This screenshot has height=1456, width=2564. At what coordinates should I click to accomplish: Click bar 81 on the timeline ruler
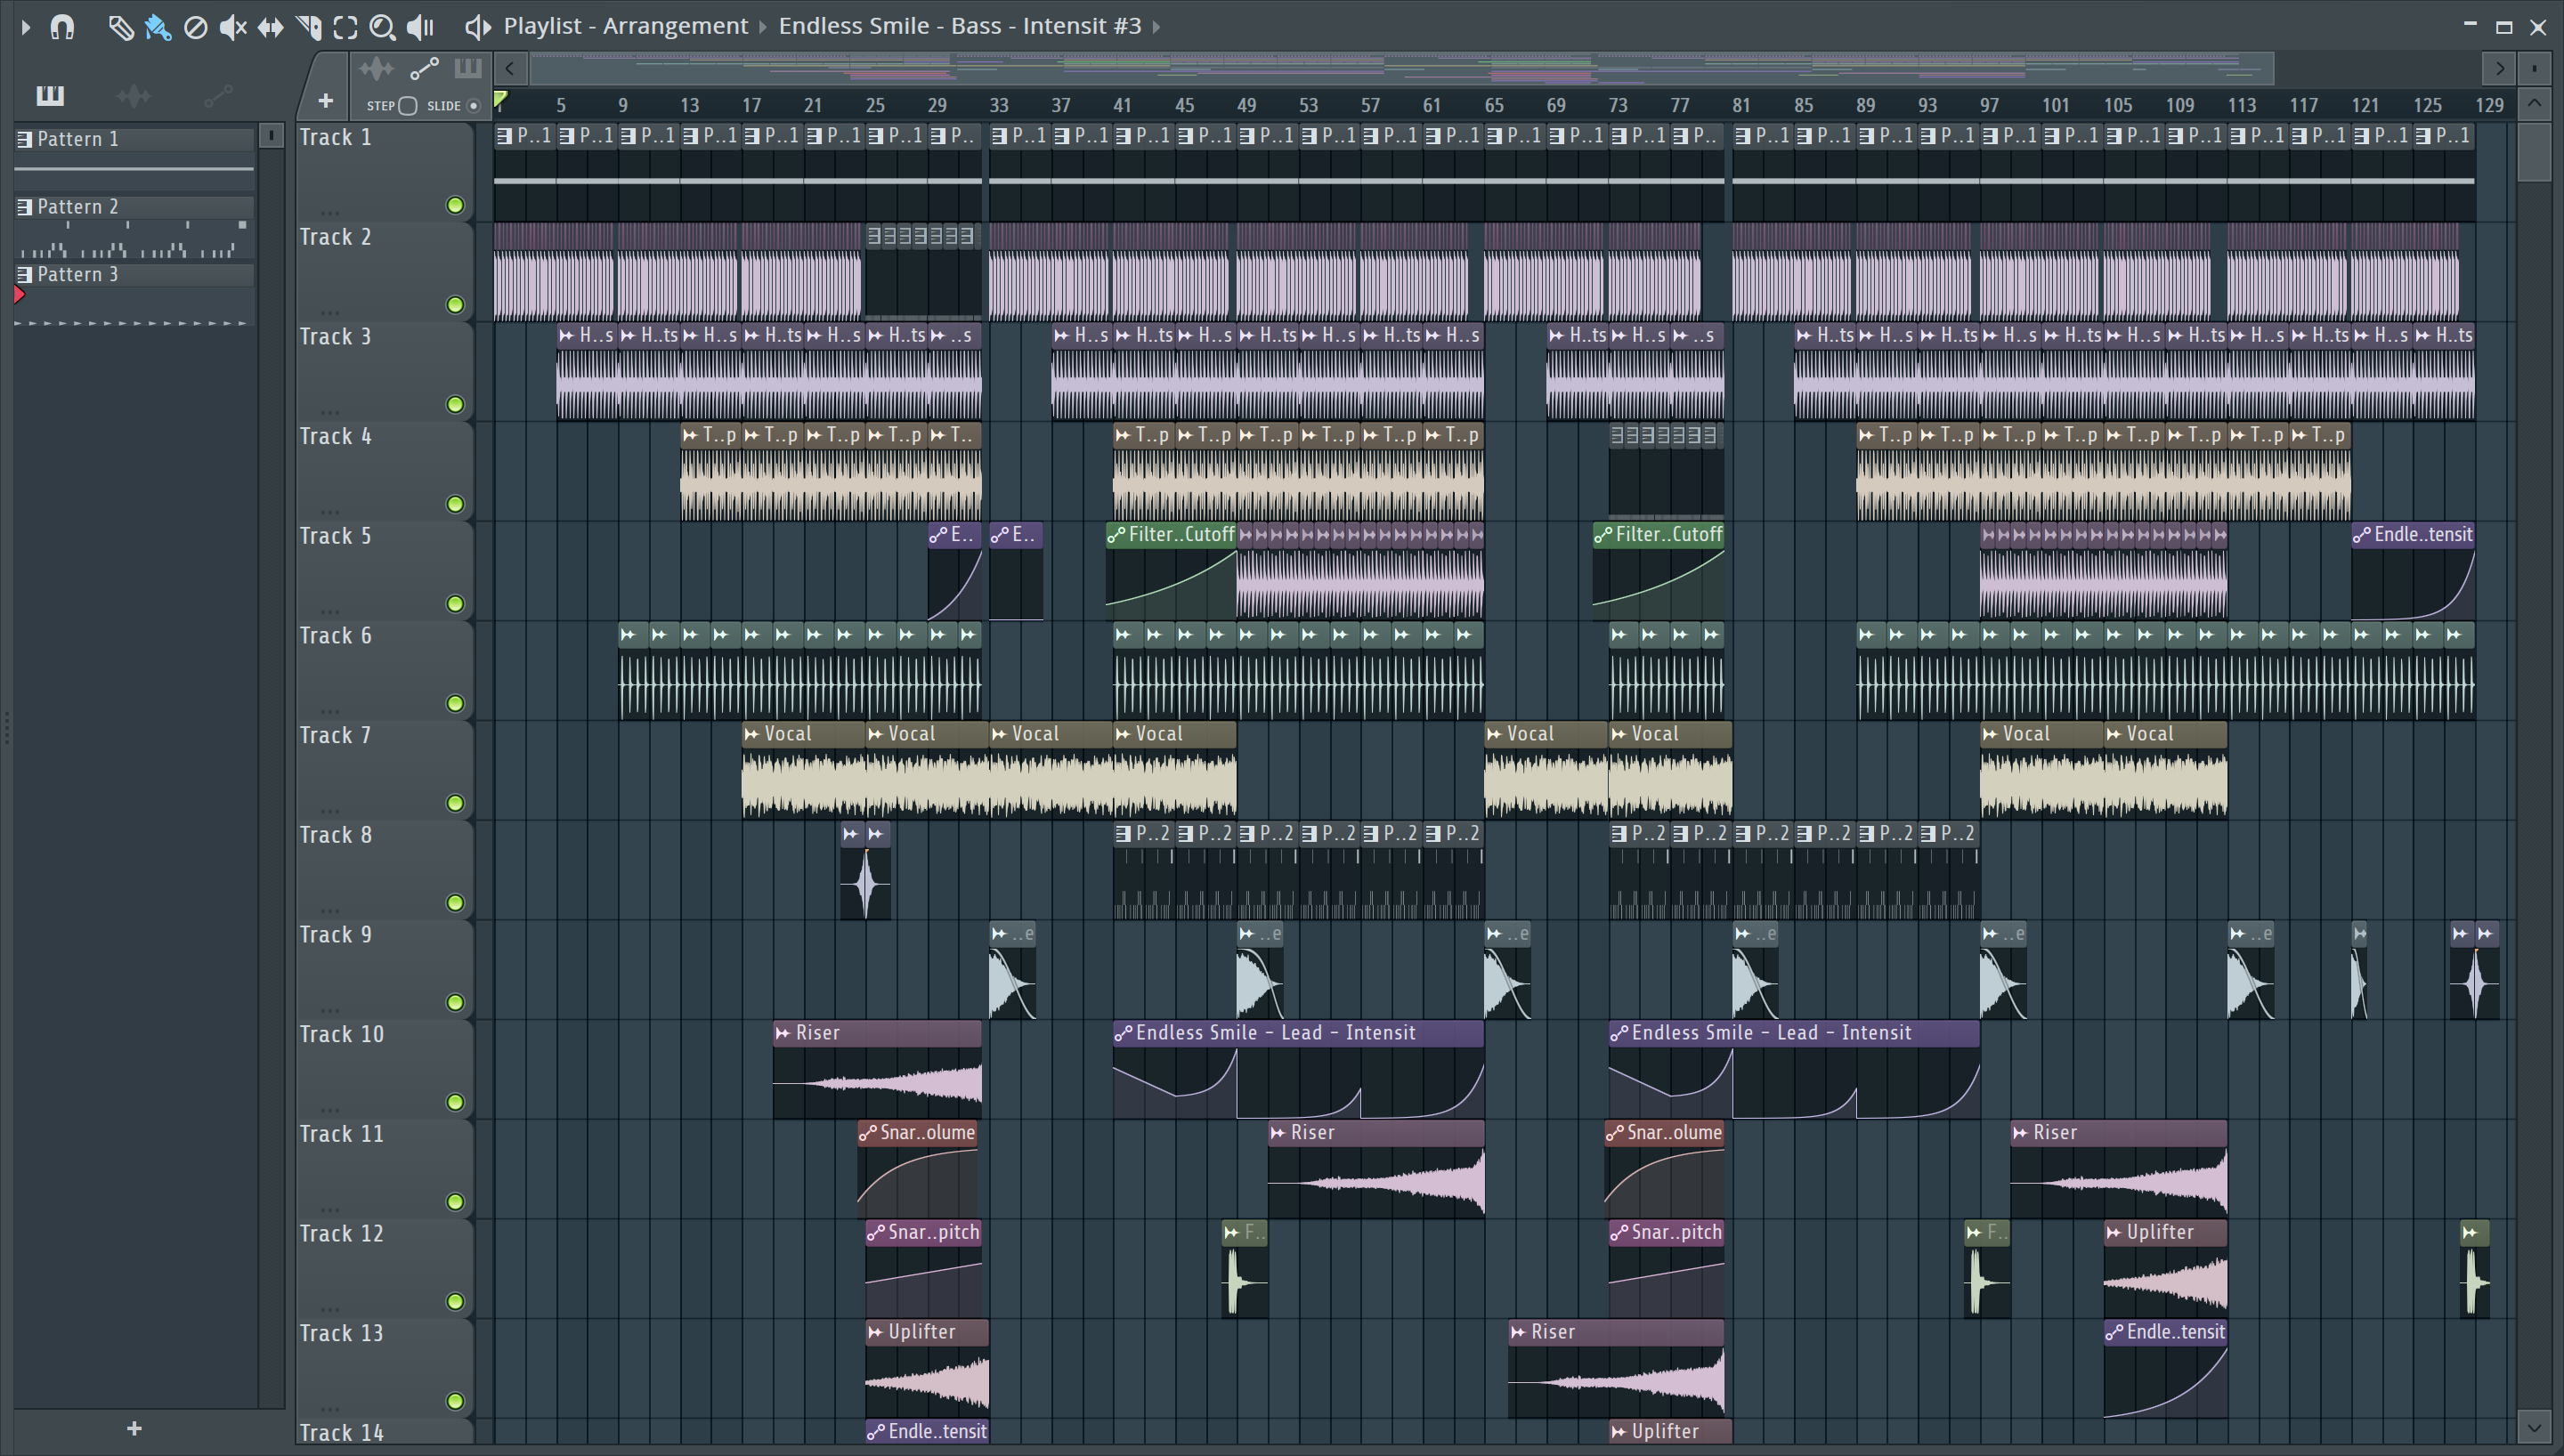[x=1741, y=105]
